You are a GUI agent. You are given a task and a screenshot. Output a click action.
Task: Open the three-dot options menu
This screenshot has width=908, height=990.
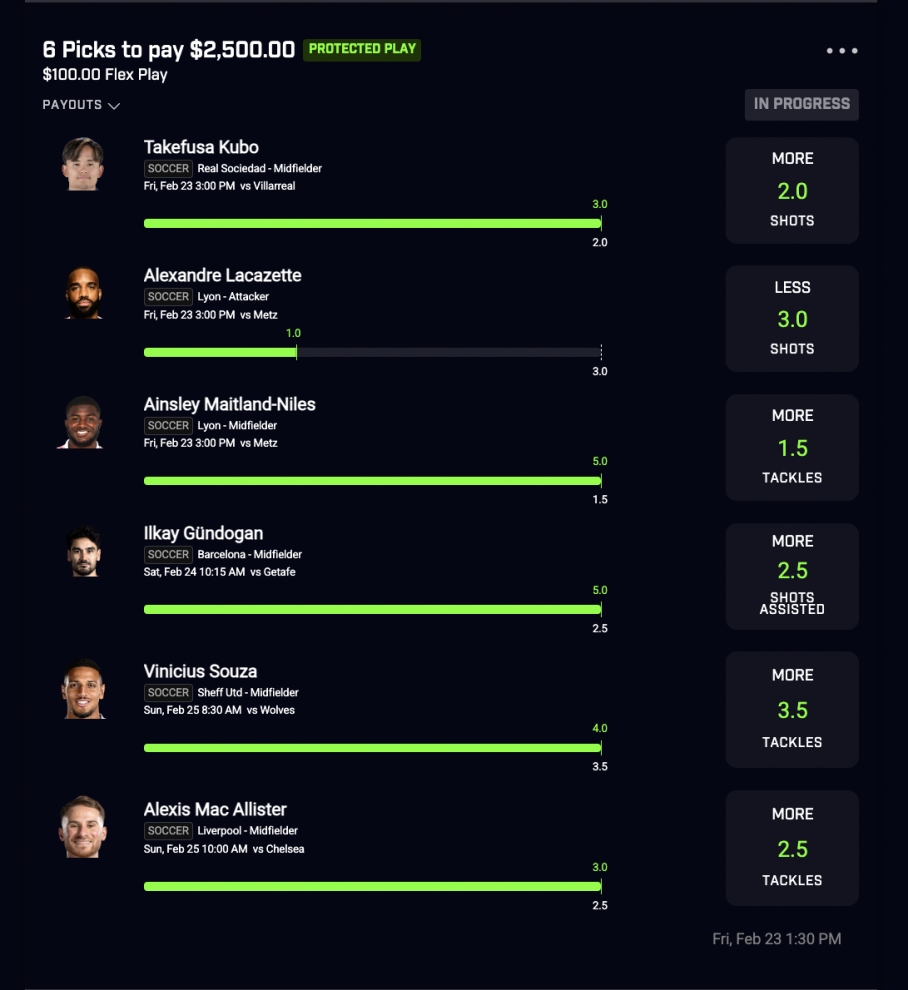(842, 51)
